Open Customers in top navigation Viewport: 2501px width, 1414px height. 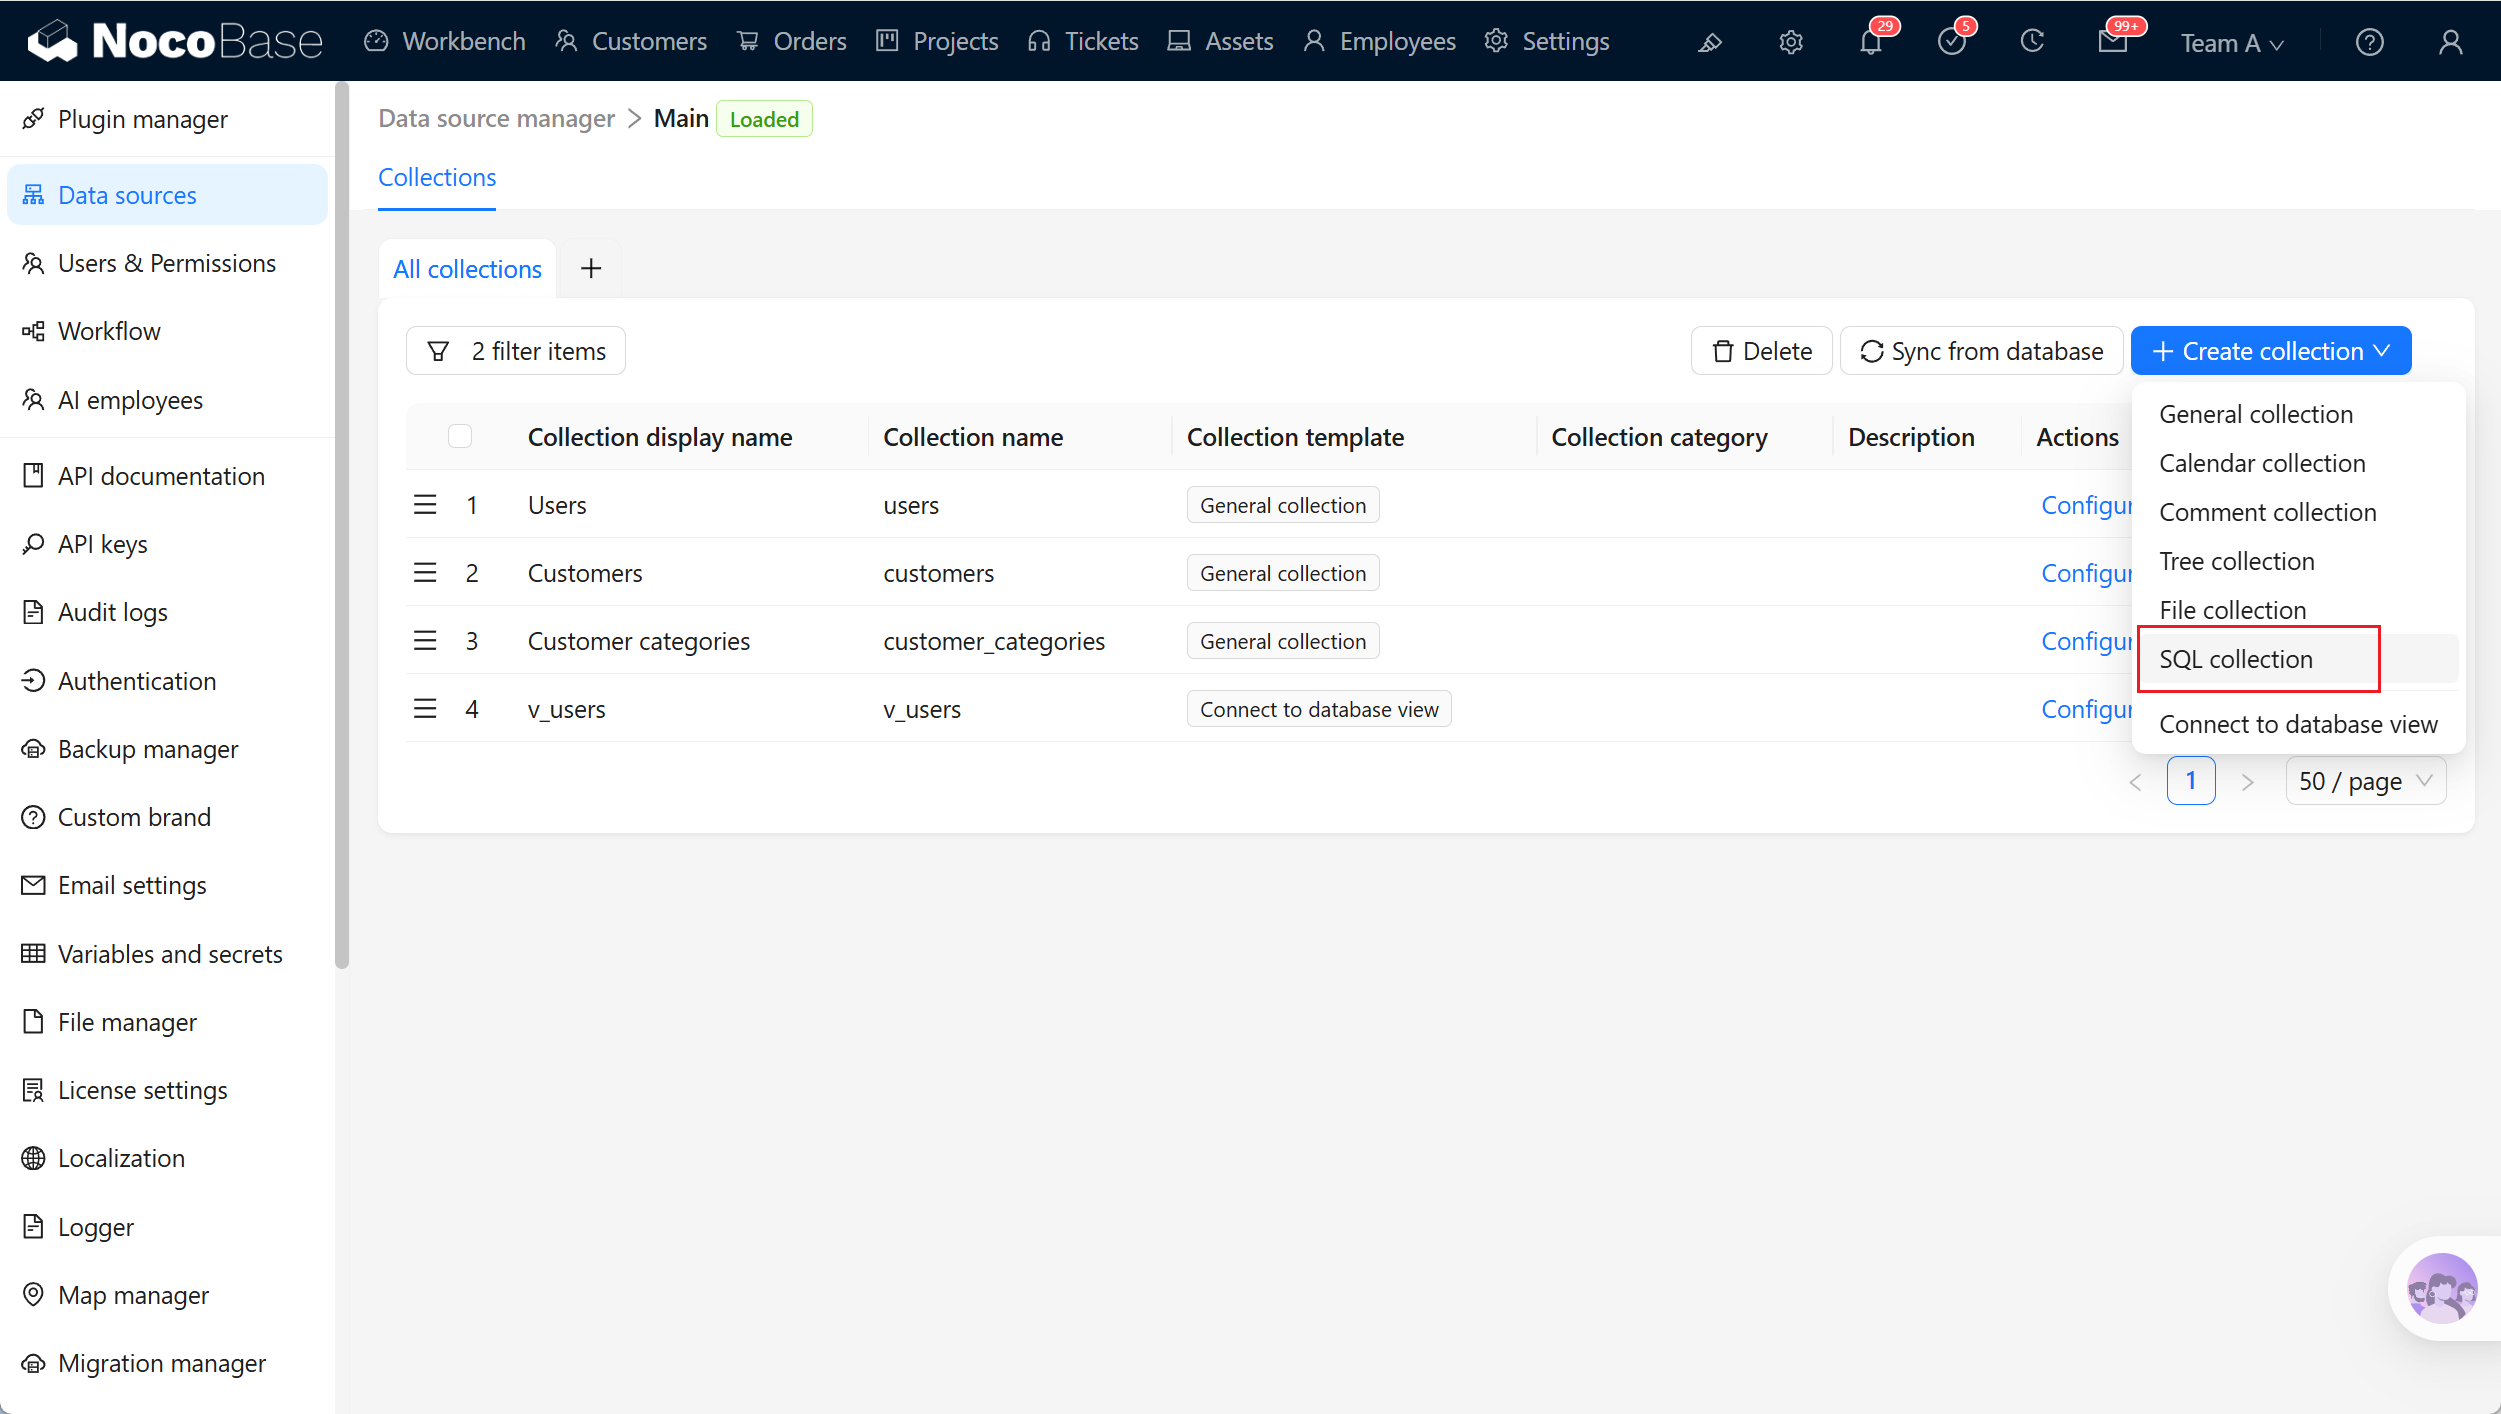(x=631, y=41)
